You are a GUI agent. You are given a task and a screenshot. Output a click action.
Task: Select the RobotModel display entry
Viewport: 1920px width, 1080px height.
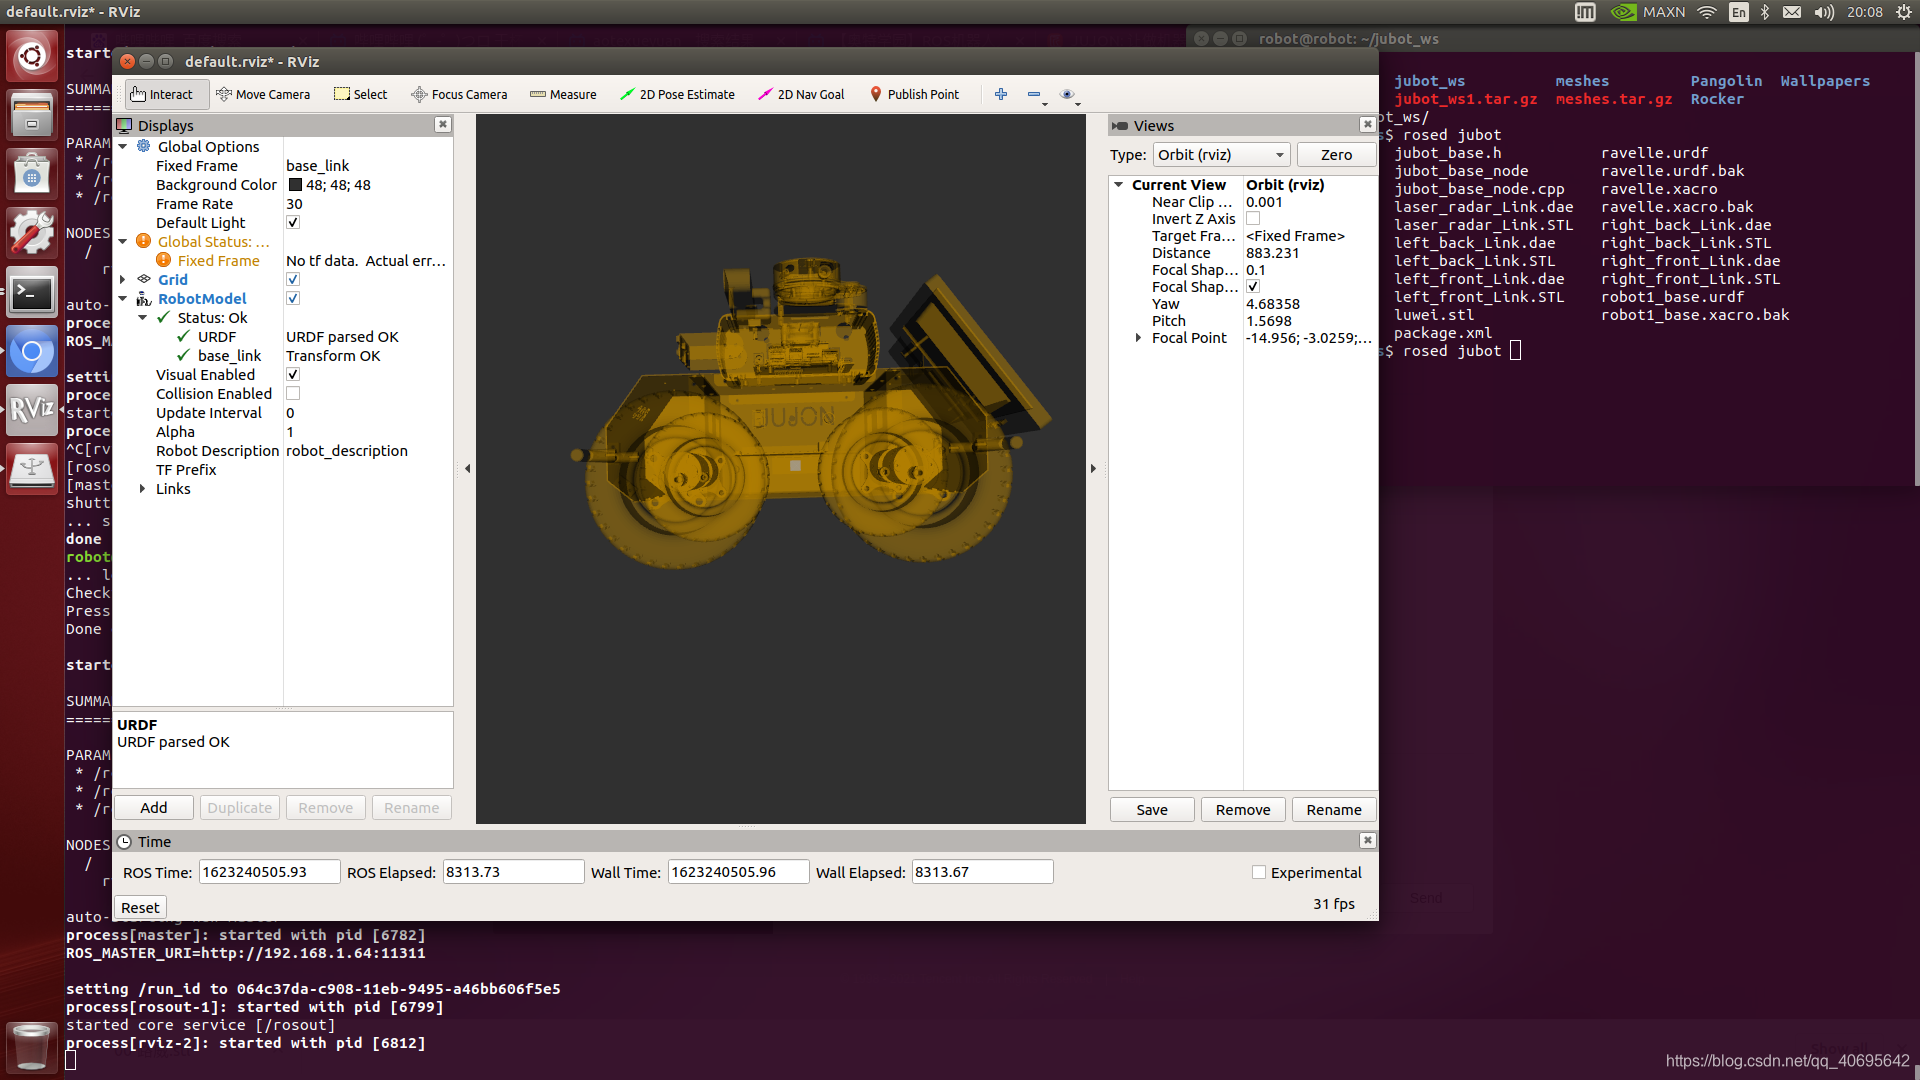tap(202, 299)
